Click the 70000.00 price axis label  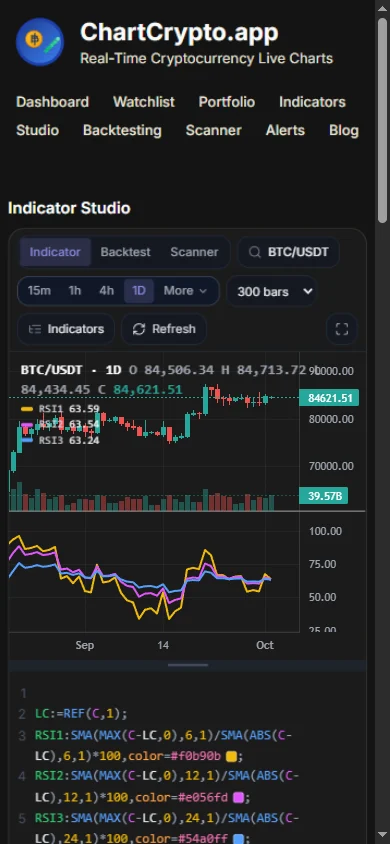331,466
